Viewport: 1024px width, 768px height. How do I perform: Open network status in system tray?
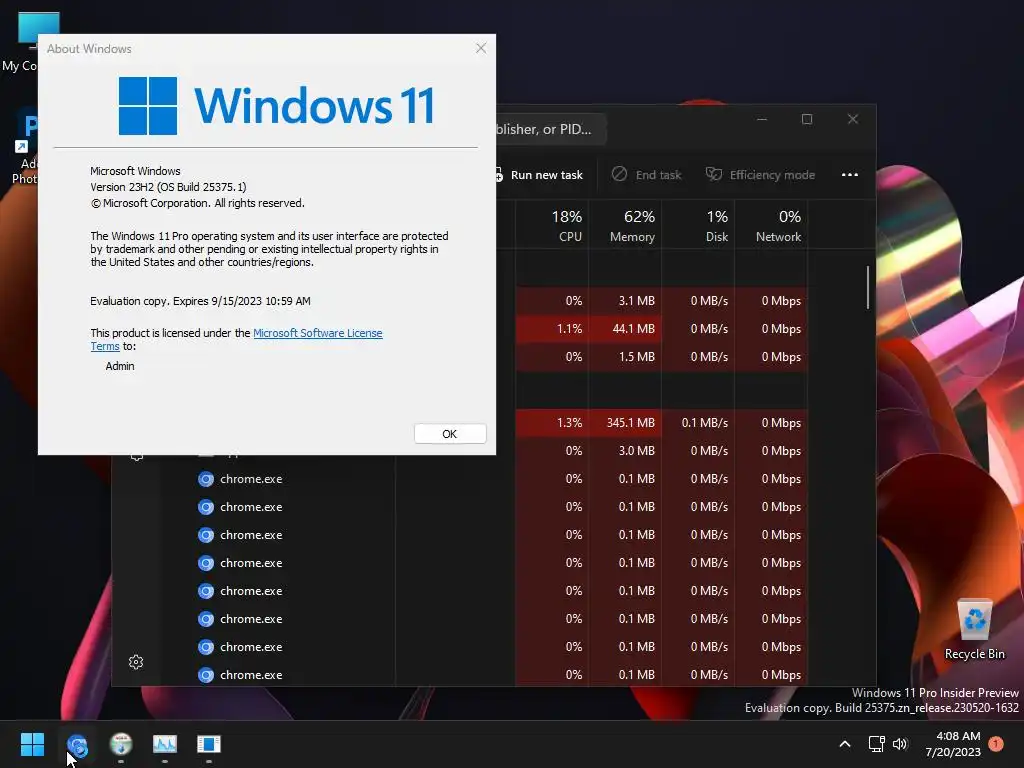click(876, 744)
